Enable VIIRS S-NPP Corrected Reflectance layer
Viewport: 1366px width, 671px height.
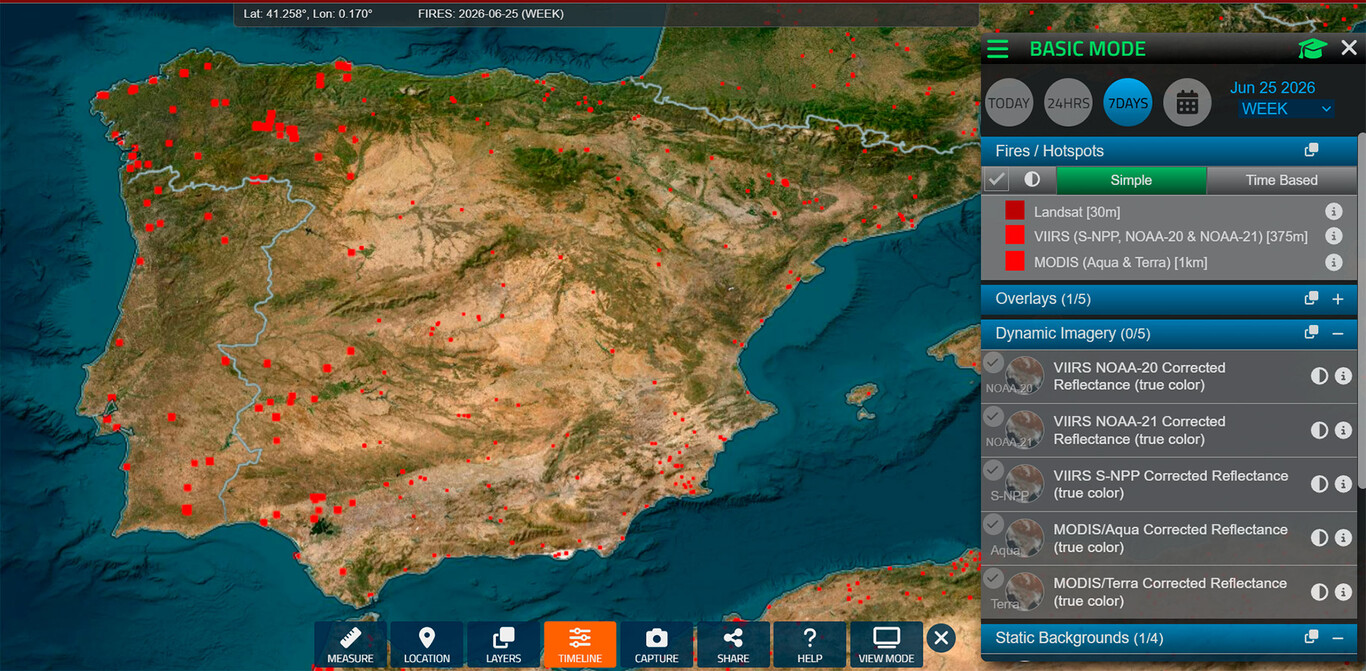[993, 470]
